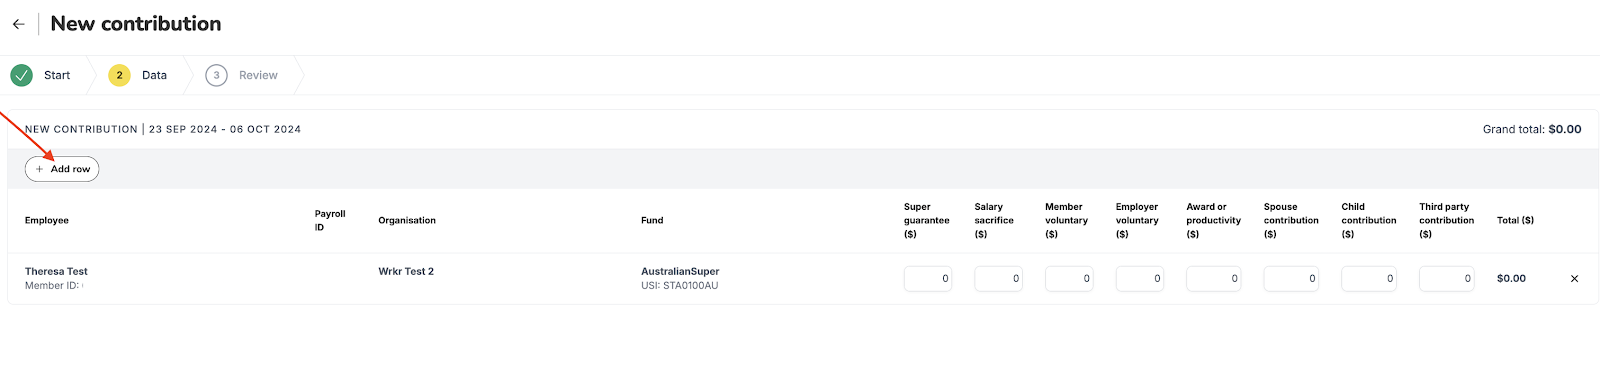
Task: Click the step 3 Review circle
Action: pyautogui.click(x=216, y=75)
